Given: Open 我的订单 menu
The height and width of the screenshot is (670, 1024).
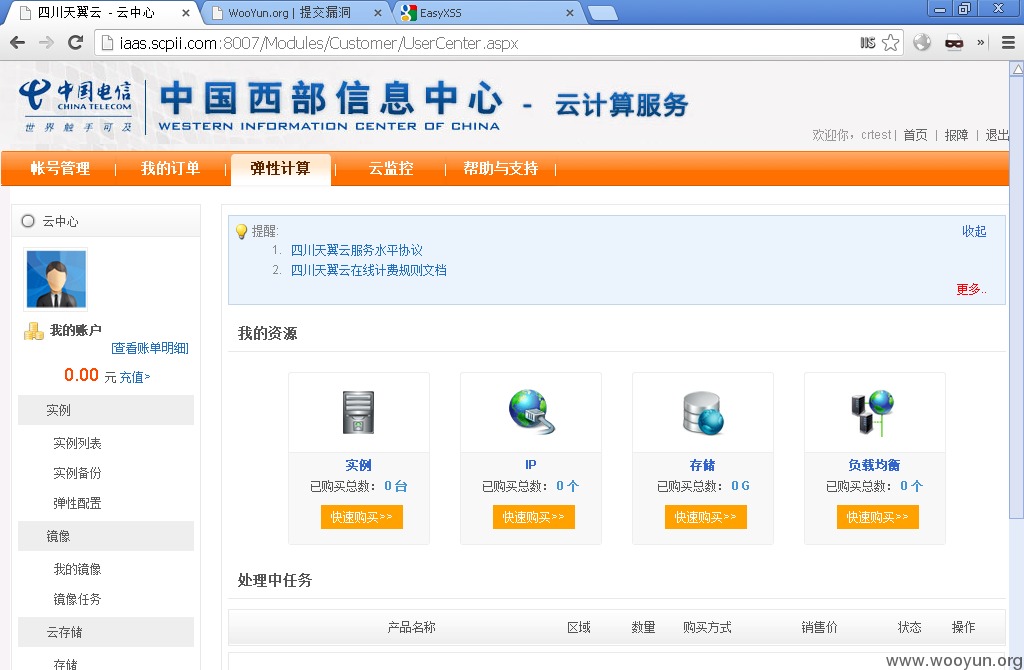Looking at the screenshot, I should click(170, 168).
